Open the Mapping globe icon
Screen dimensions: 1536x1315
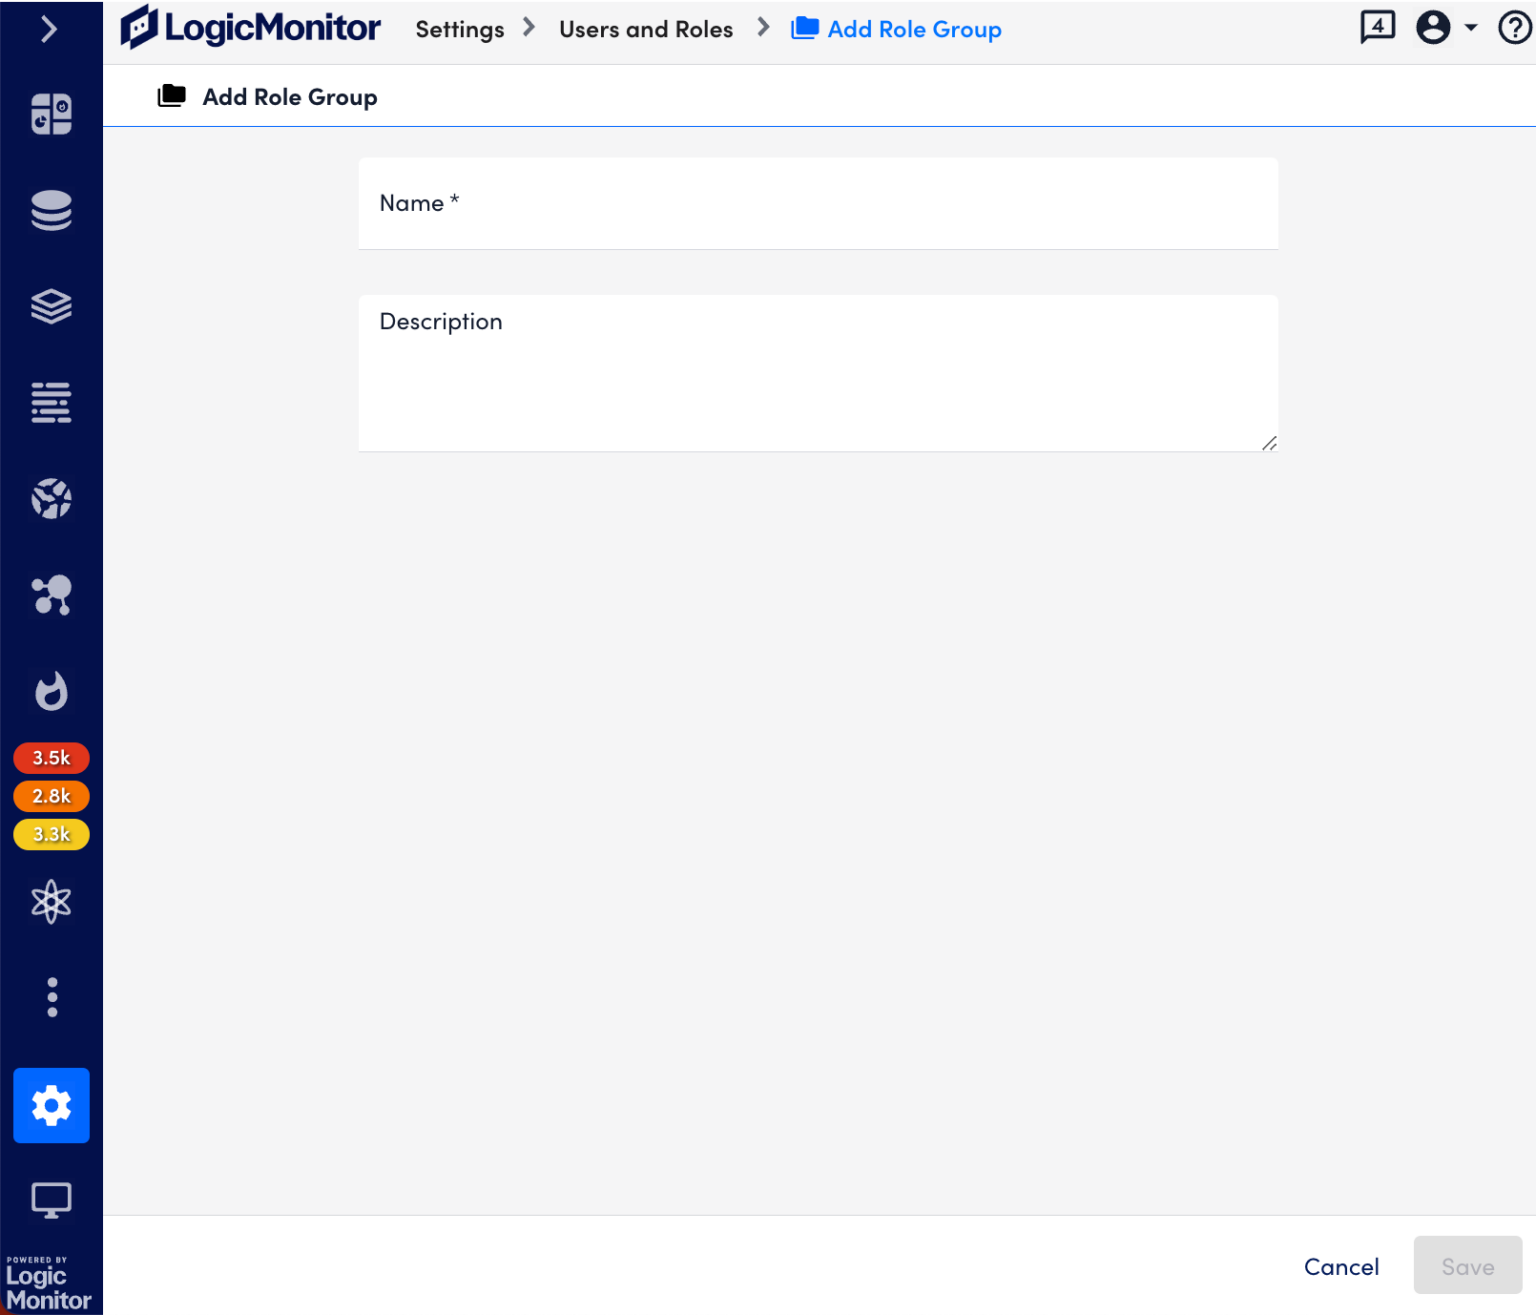point(51,498)
